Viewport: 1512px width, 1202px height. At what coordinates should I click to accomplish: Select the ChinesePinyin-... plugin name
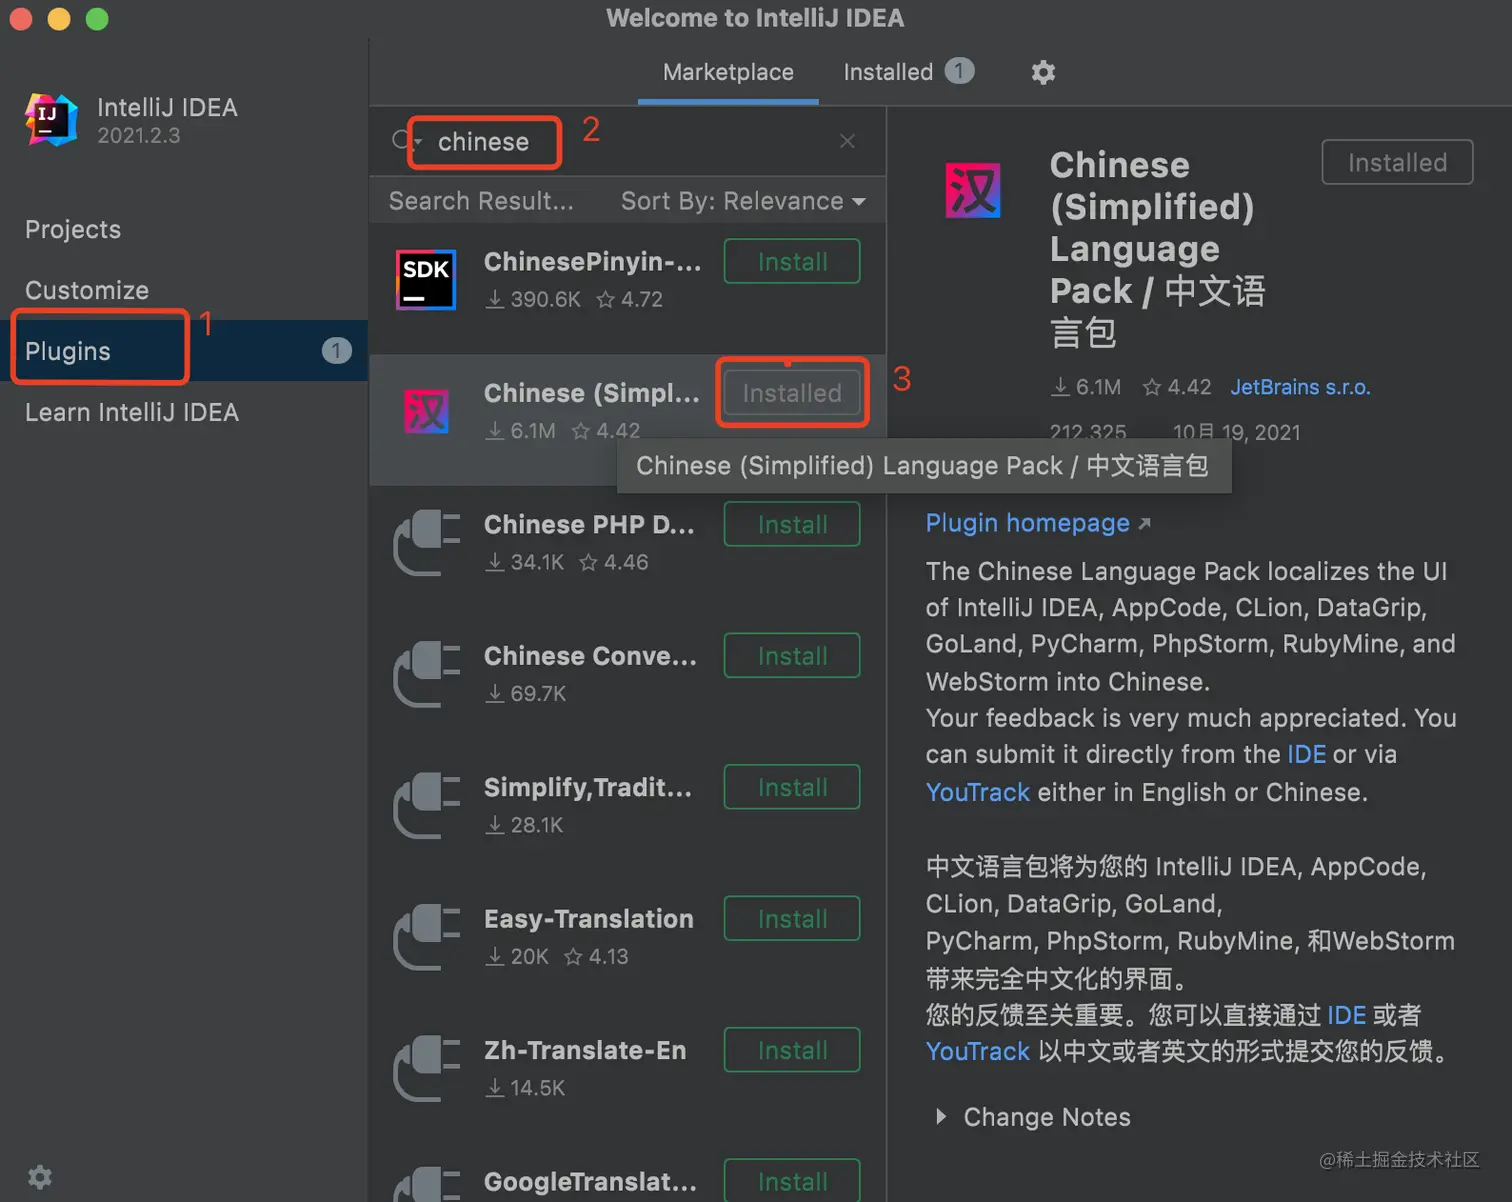pos(593,262)
